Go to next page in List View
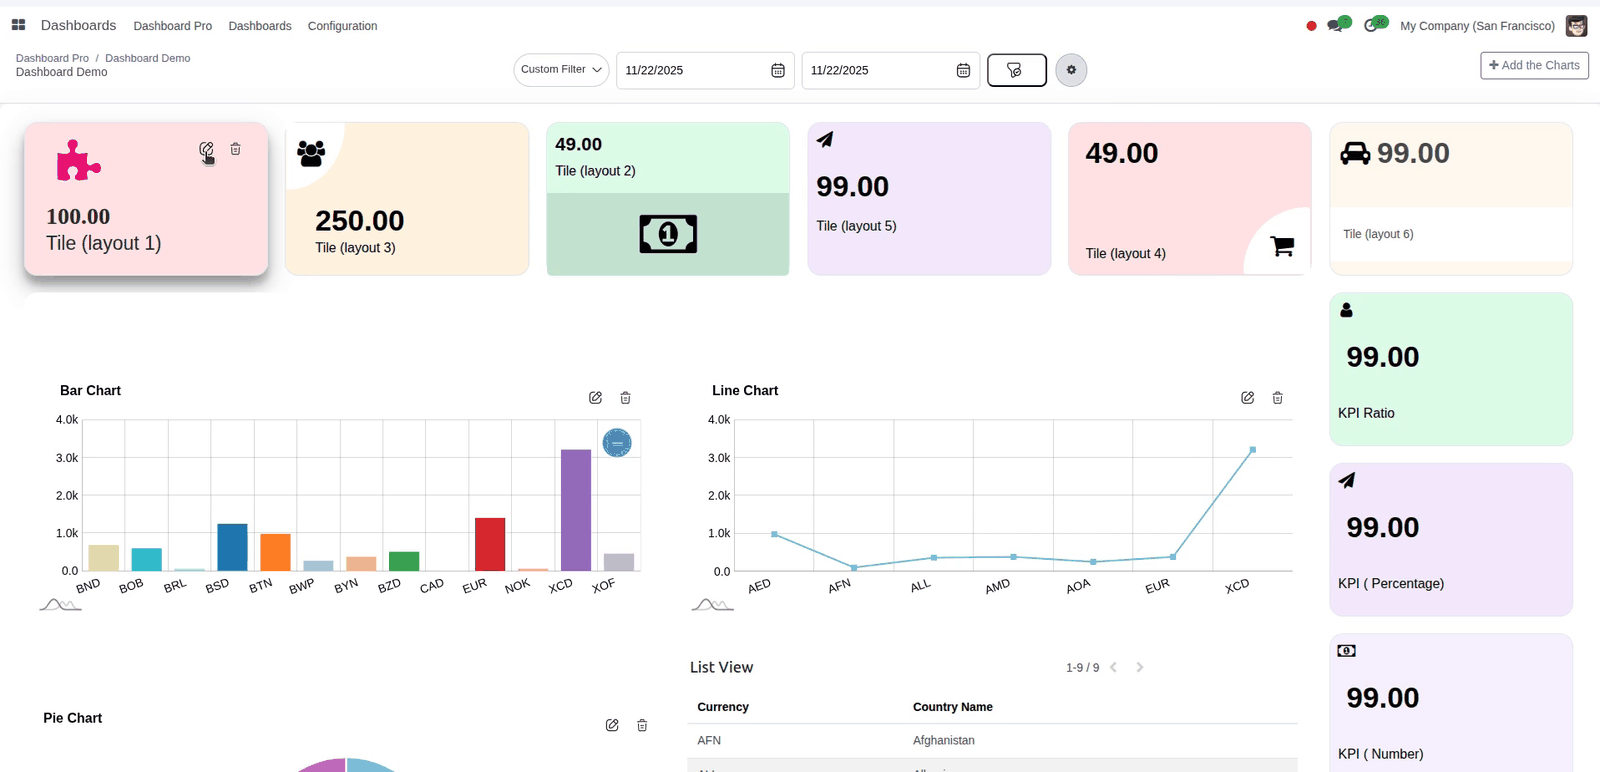 1139,667
